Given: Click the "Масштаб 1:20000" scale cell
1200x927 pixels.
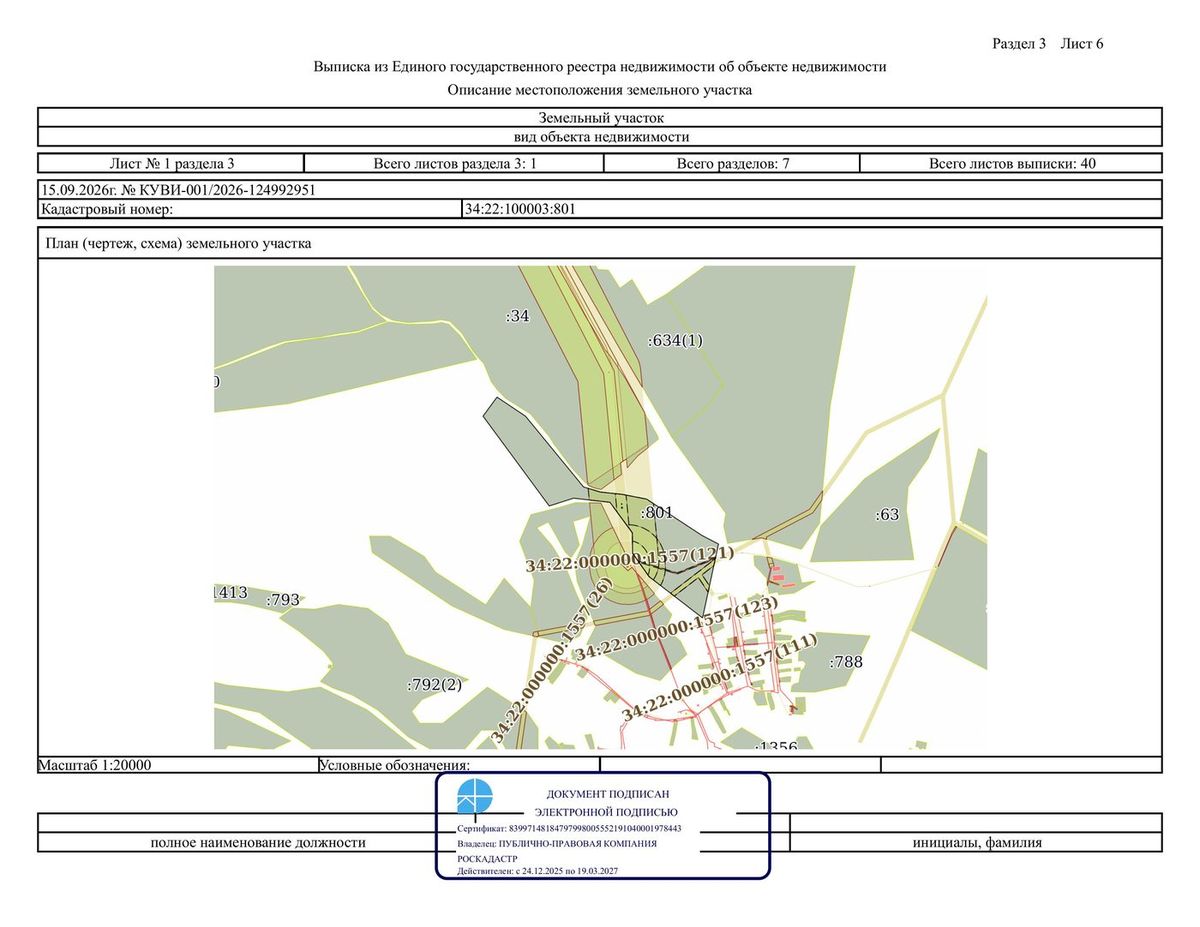Looking at the screenshot, I should [177, 765].
